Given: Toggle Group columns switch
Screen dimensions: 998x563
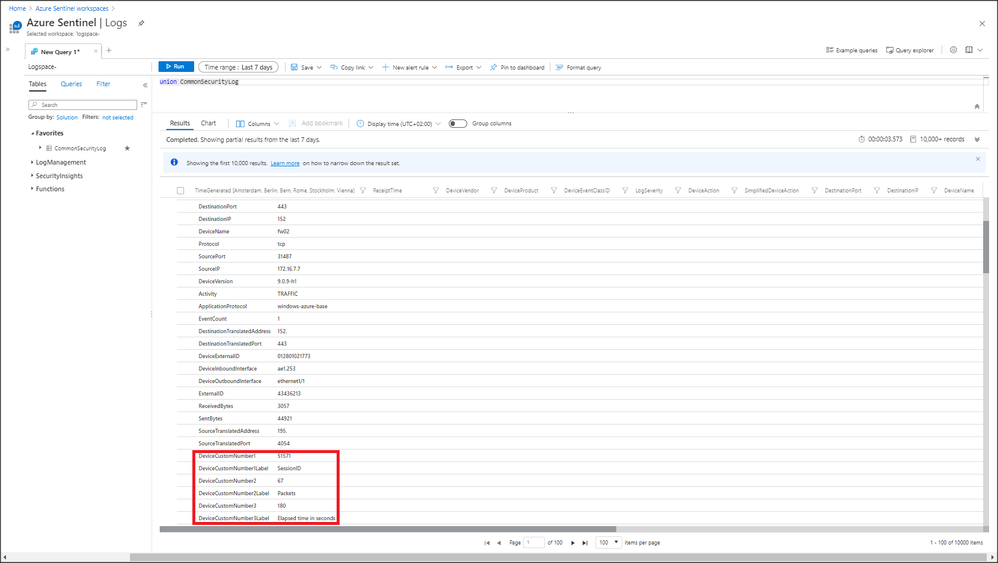Looking at the screenshot, I should pos(457,124).
